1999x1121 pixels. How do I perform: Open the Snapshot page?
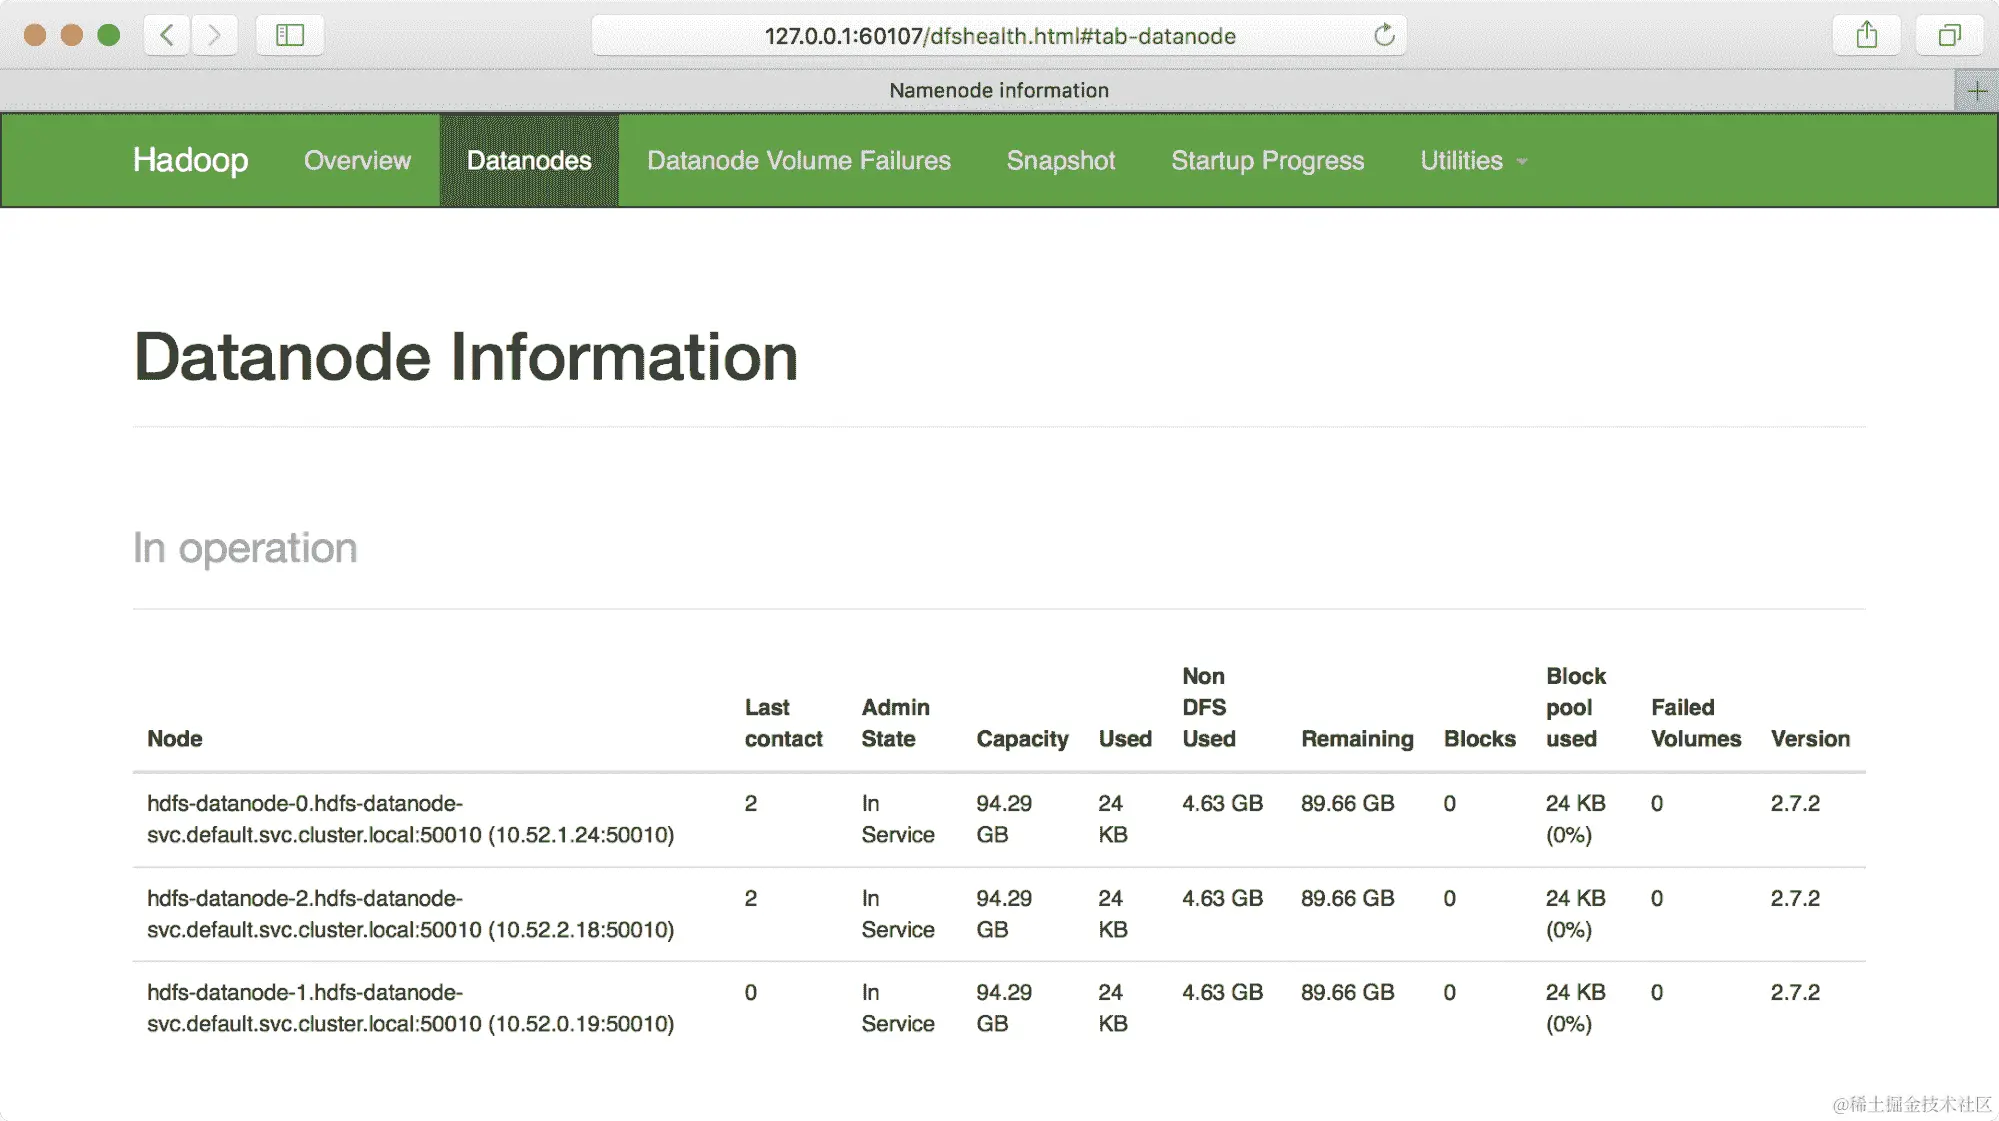click(1060, 161)
